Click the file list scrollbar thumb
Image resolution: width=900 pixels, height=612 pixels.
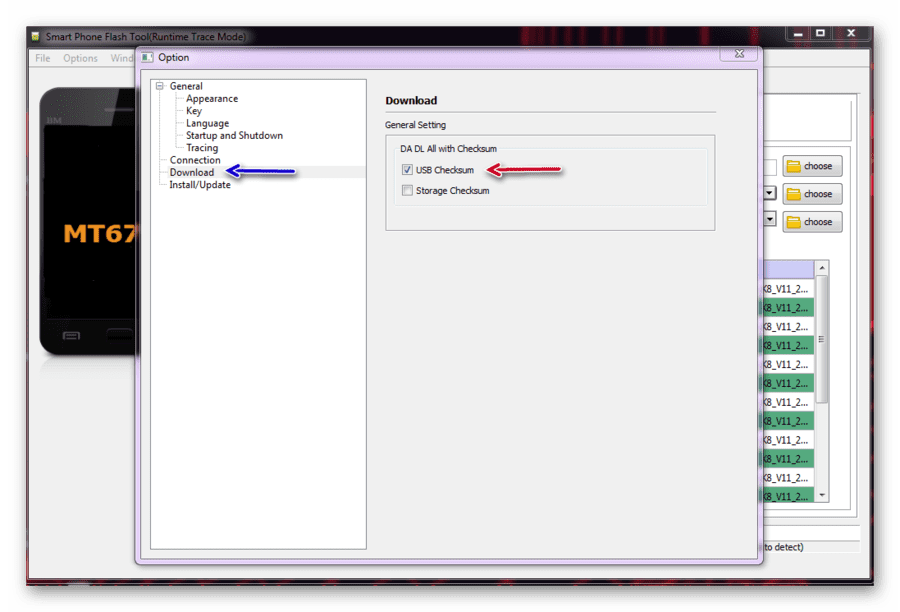[822, 339]
